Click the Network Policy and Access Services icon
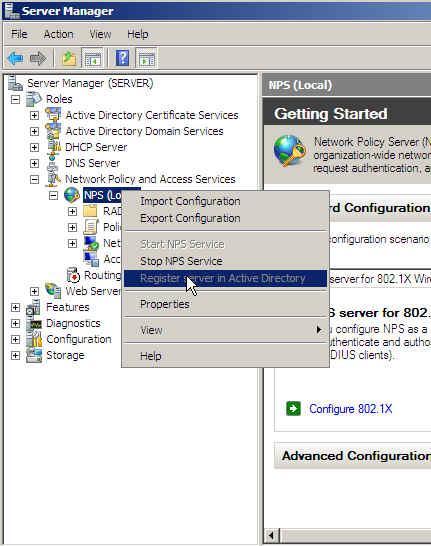 (x=53, y=179)
